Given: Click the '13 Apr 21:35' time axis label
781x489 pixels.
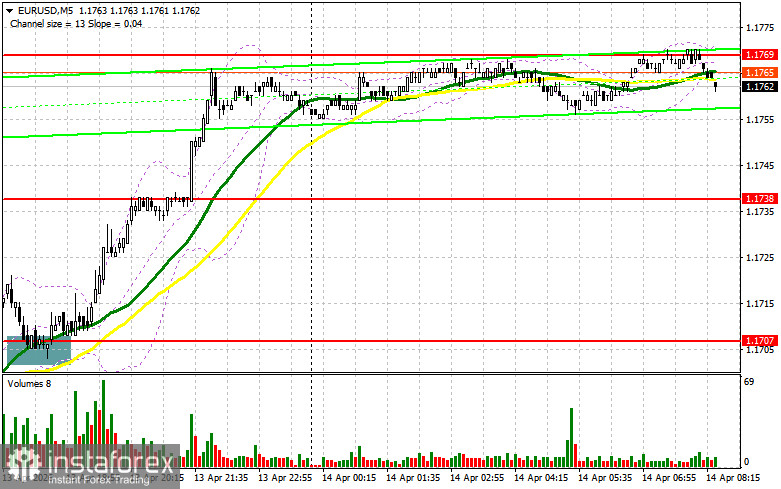Looking at the screenshot, I should (x=221, y=478).
